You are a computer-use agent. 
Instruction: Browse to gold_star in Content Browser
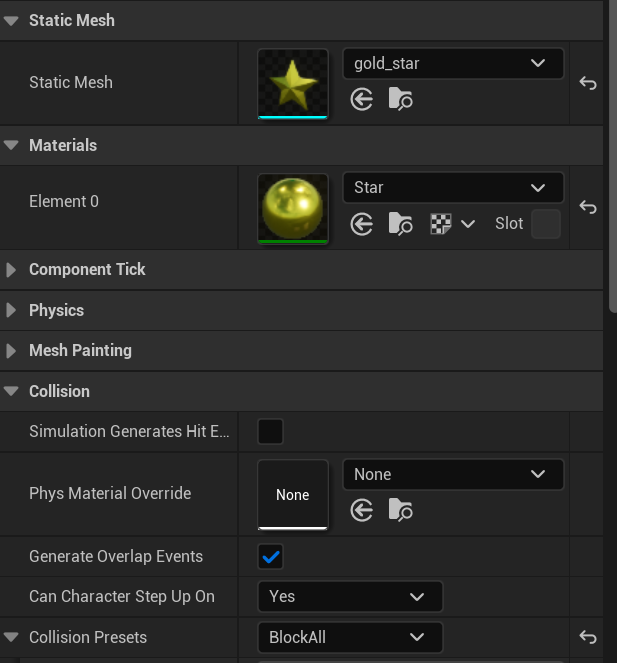click(400, 99)
